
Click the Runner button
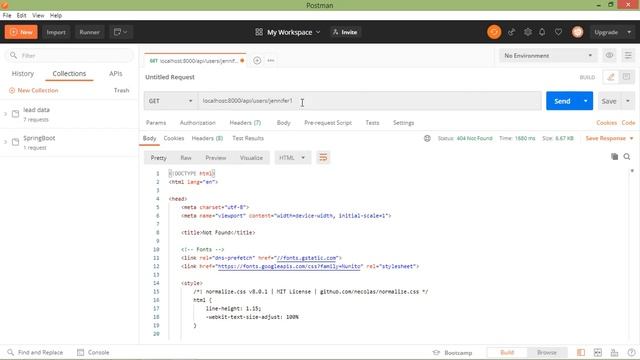tap(89, 32)
